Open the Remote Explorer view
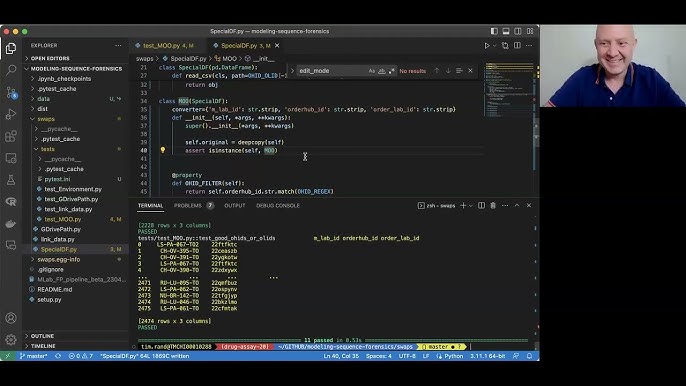This screenshot has height=386, width=686. click(x=11, y=158)
